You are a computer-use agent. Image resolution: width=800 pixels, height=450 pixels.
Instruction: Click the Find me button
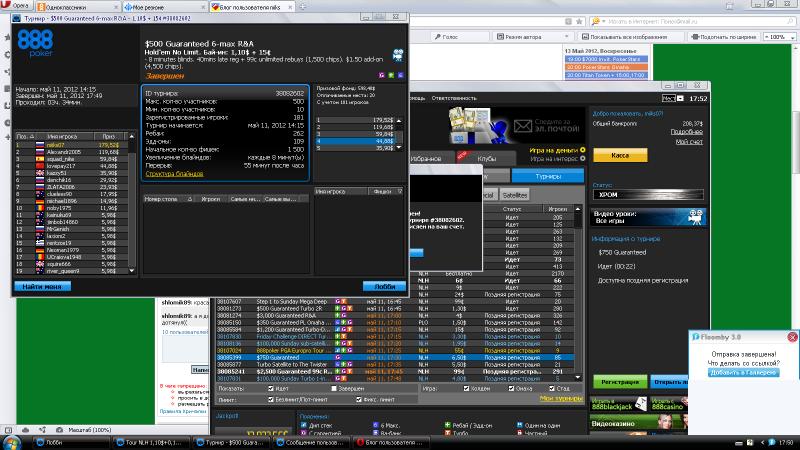(42, 287)
